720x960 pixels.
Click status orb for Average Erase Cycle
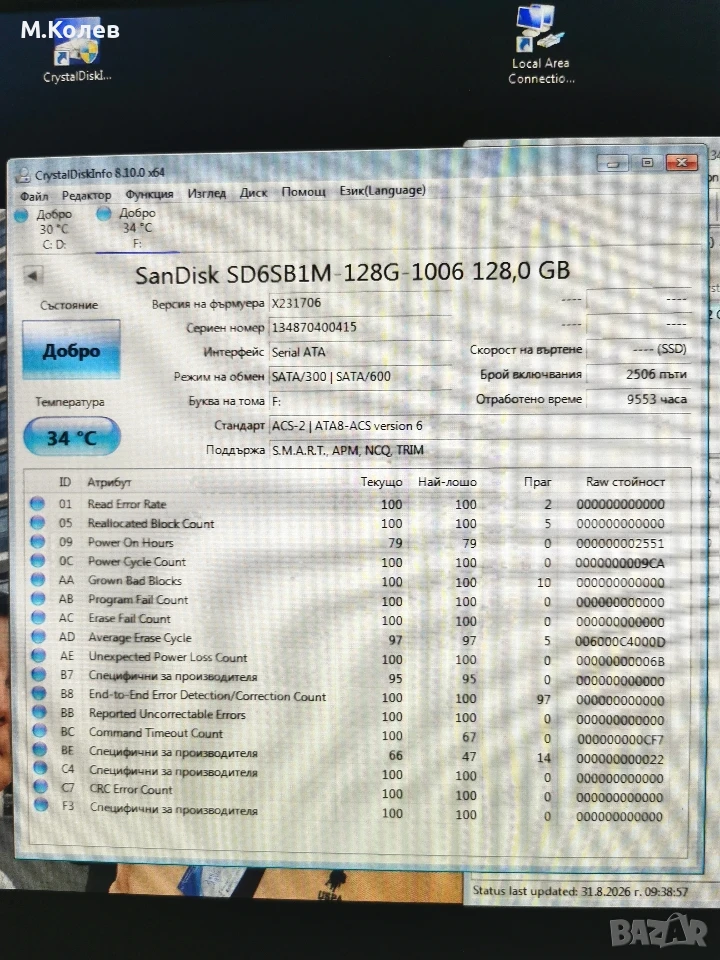coord(39,636)
